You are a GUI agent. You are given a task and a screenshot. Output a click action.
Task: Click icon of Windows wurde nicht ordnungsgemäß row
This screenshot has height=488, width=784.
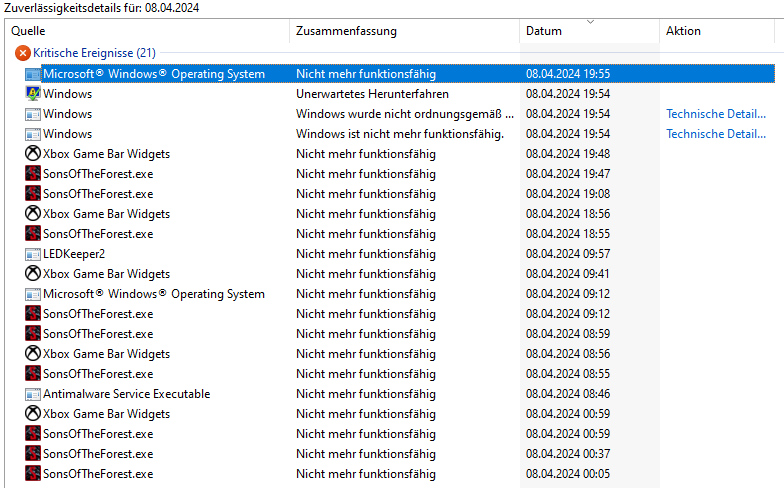point(33,114)
